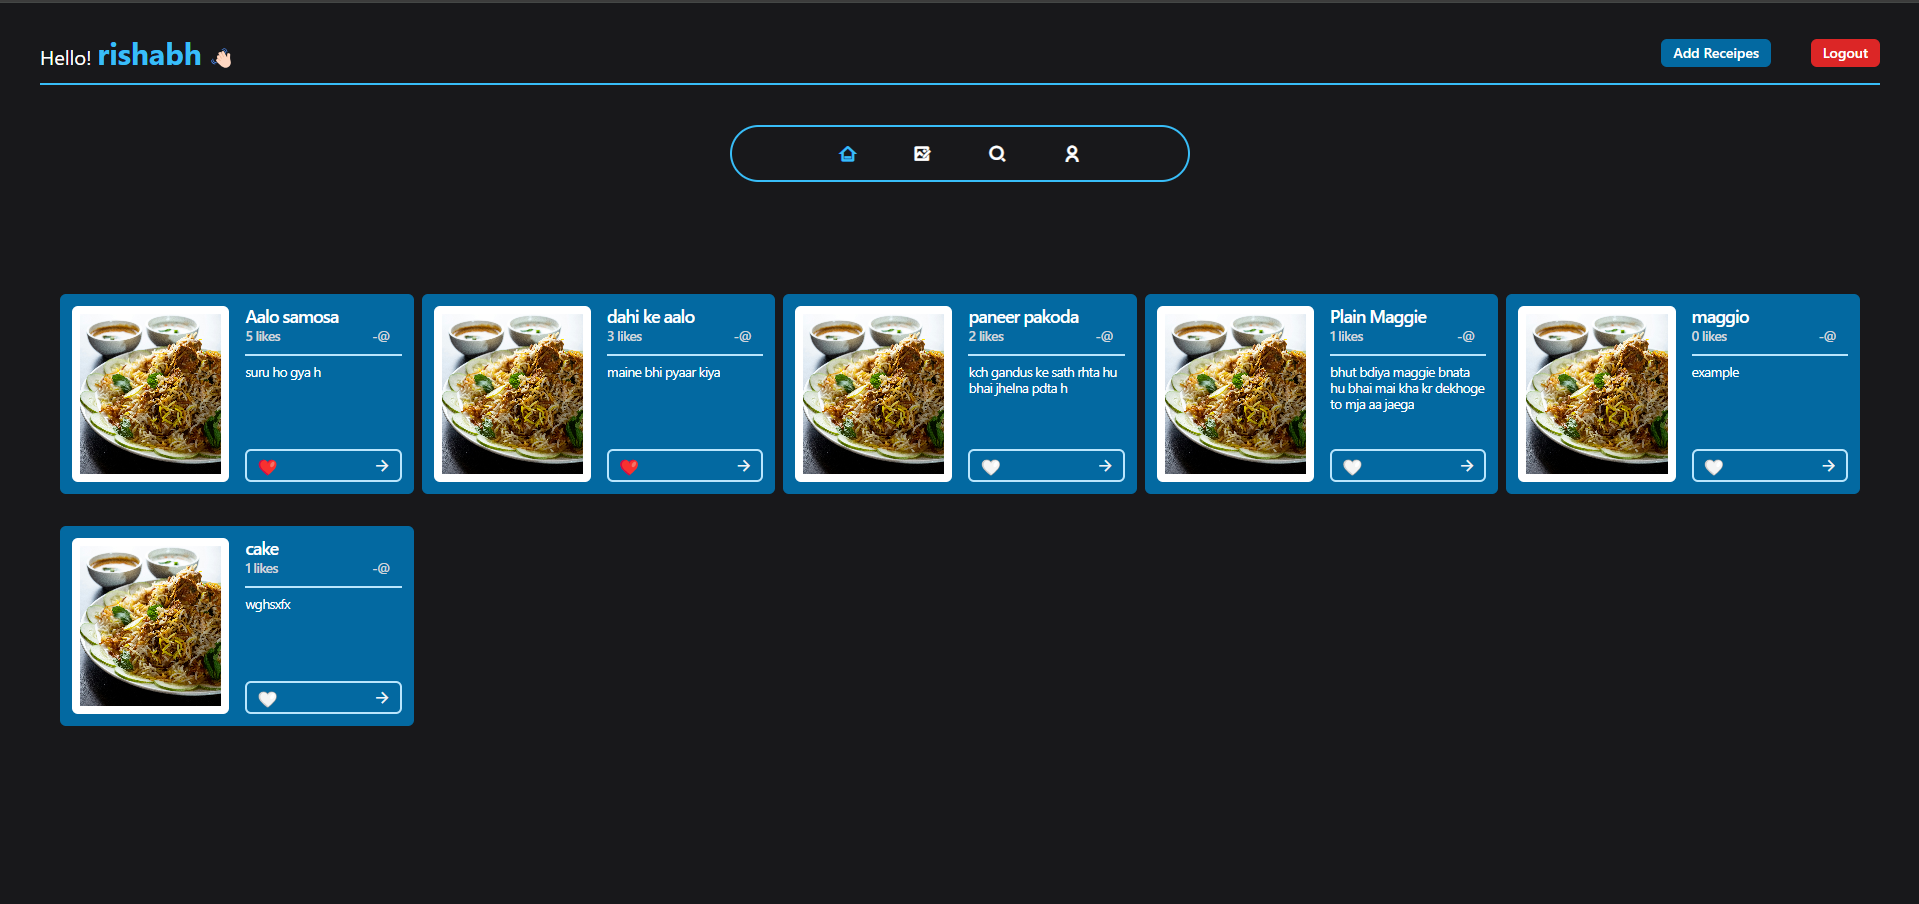
Task: Click the Aalo samosa food thumbnail
Action: (151, 393)
